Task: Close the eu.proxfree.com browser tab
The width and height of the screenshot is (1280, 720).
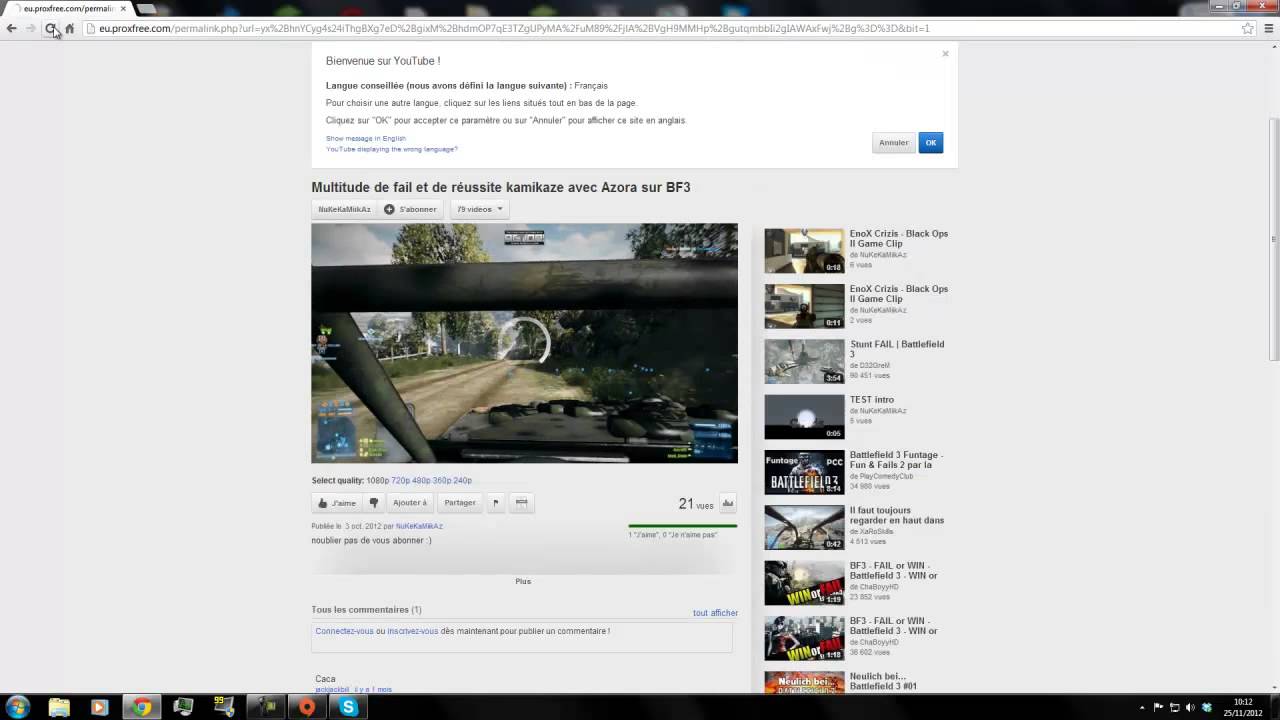Action: pos(123,8)
